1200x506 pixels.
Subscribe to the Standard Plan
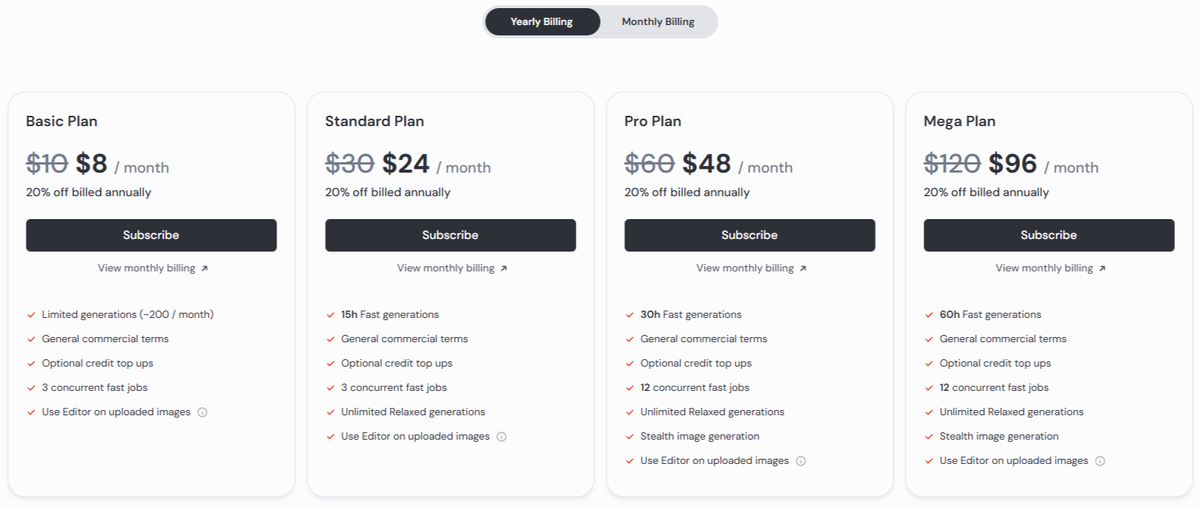(450, 235)
